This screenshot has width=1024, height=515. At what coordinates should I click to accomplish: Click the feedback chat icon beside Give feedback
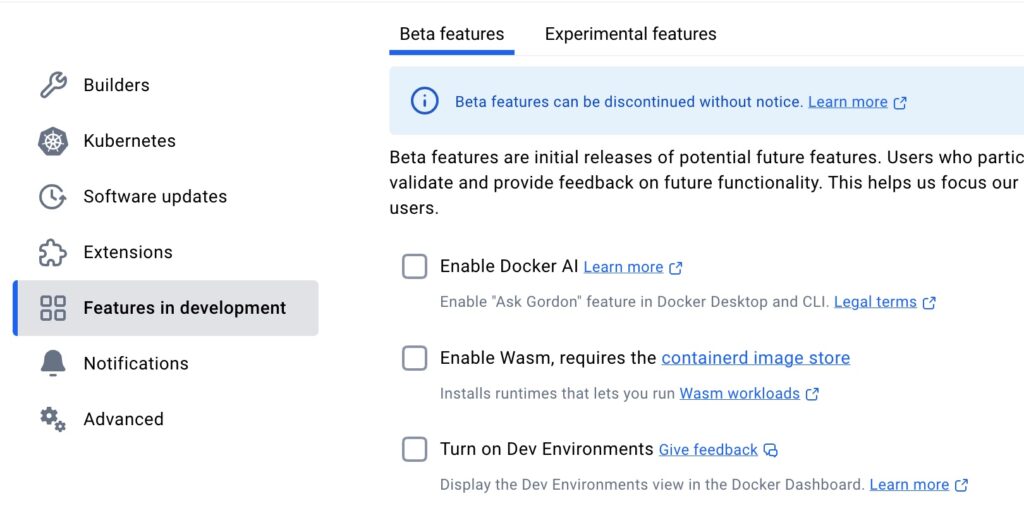coord(771,450)
